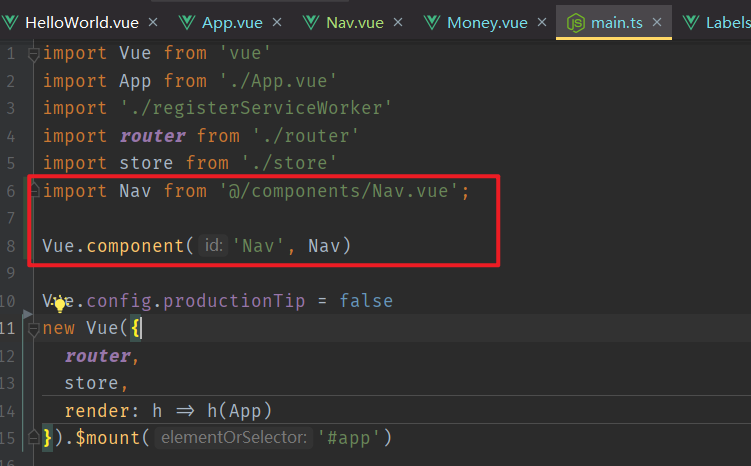Viewport: 751px width, 466px height.
Task: Click './registerServiceWorker' import string
Action: point(256,108)
